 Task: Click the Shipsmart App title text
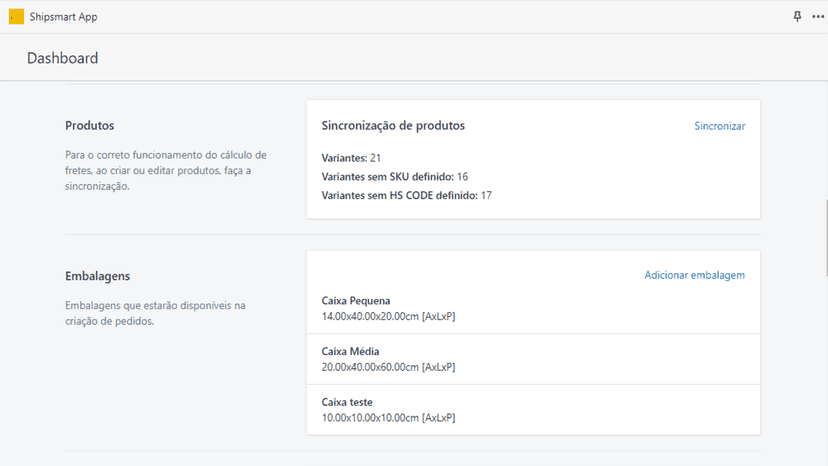pos(63,17)
